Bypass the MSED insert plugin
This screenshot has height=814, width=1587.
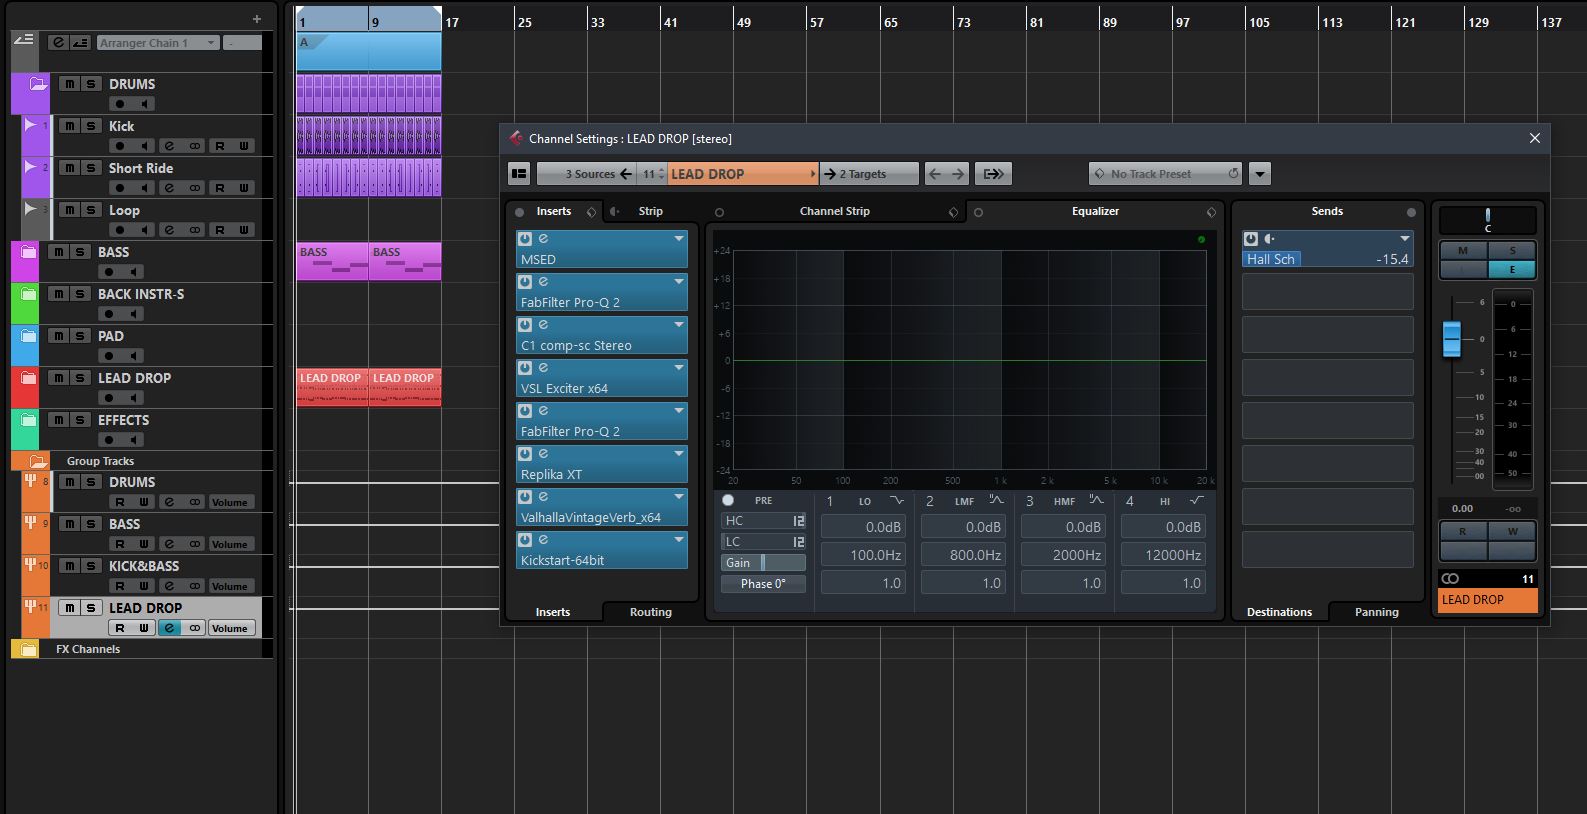pos(525,239)
